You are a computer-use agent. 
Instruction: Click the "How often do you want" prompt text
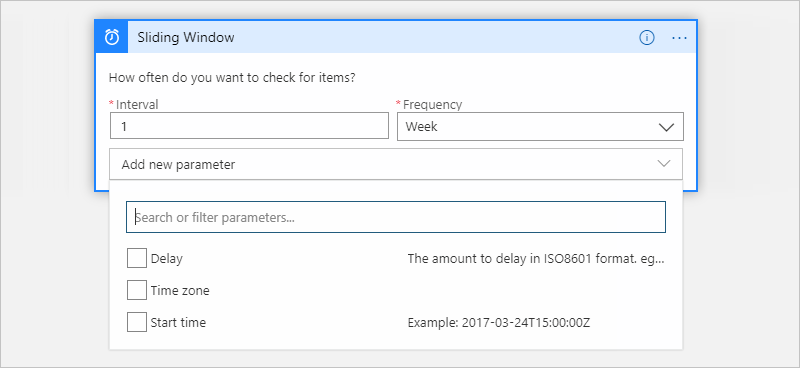click(x=232, y=78)
